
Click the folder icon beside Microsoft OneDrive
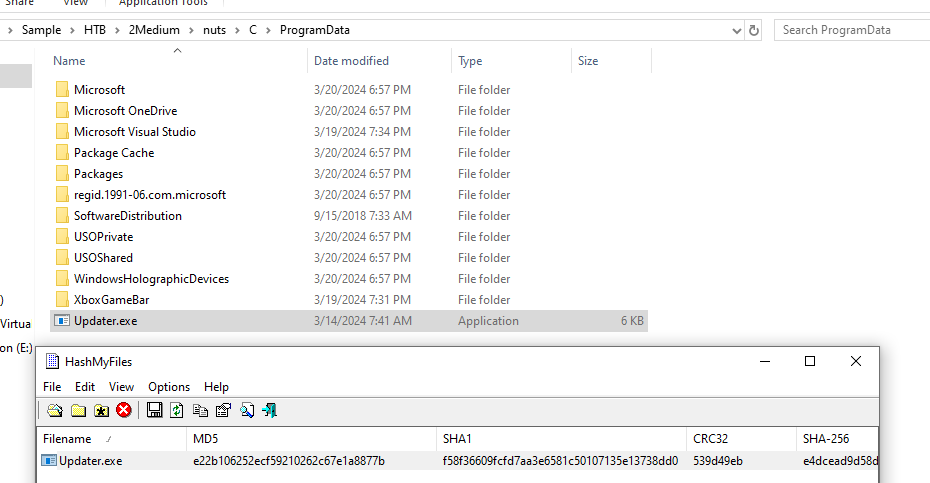coord(62,110)
